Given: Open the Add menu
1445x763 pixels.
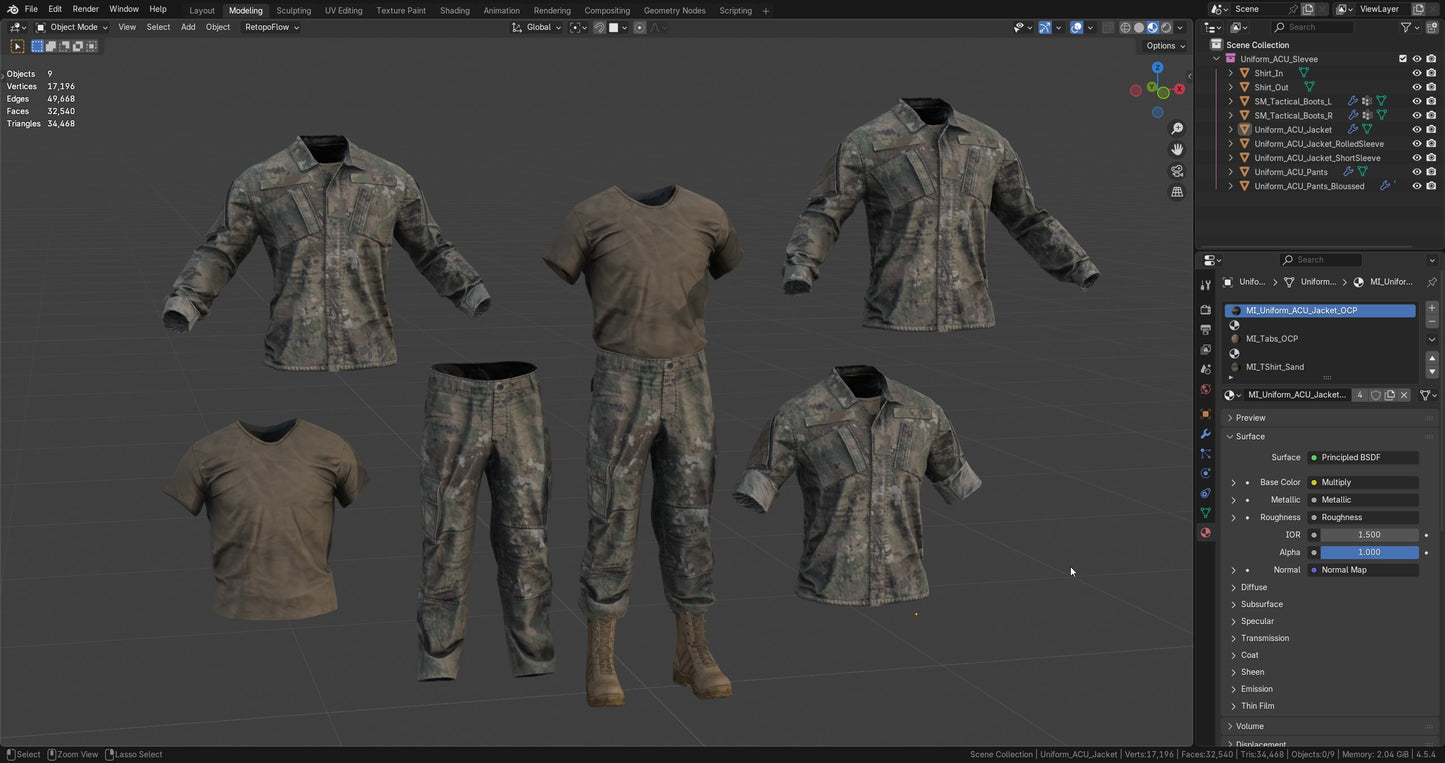Looking at the screenshot, I should click(188, 27).
